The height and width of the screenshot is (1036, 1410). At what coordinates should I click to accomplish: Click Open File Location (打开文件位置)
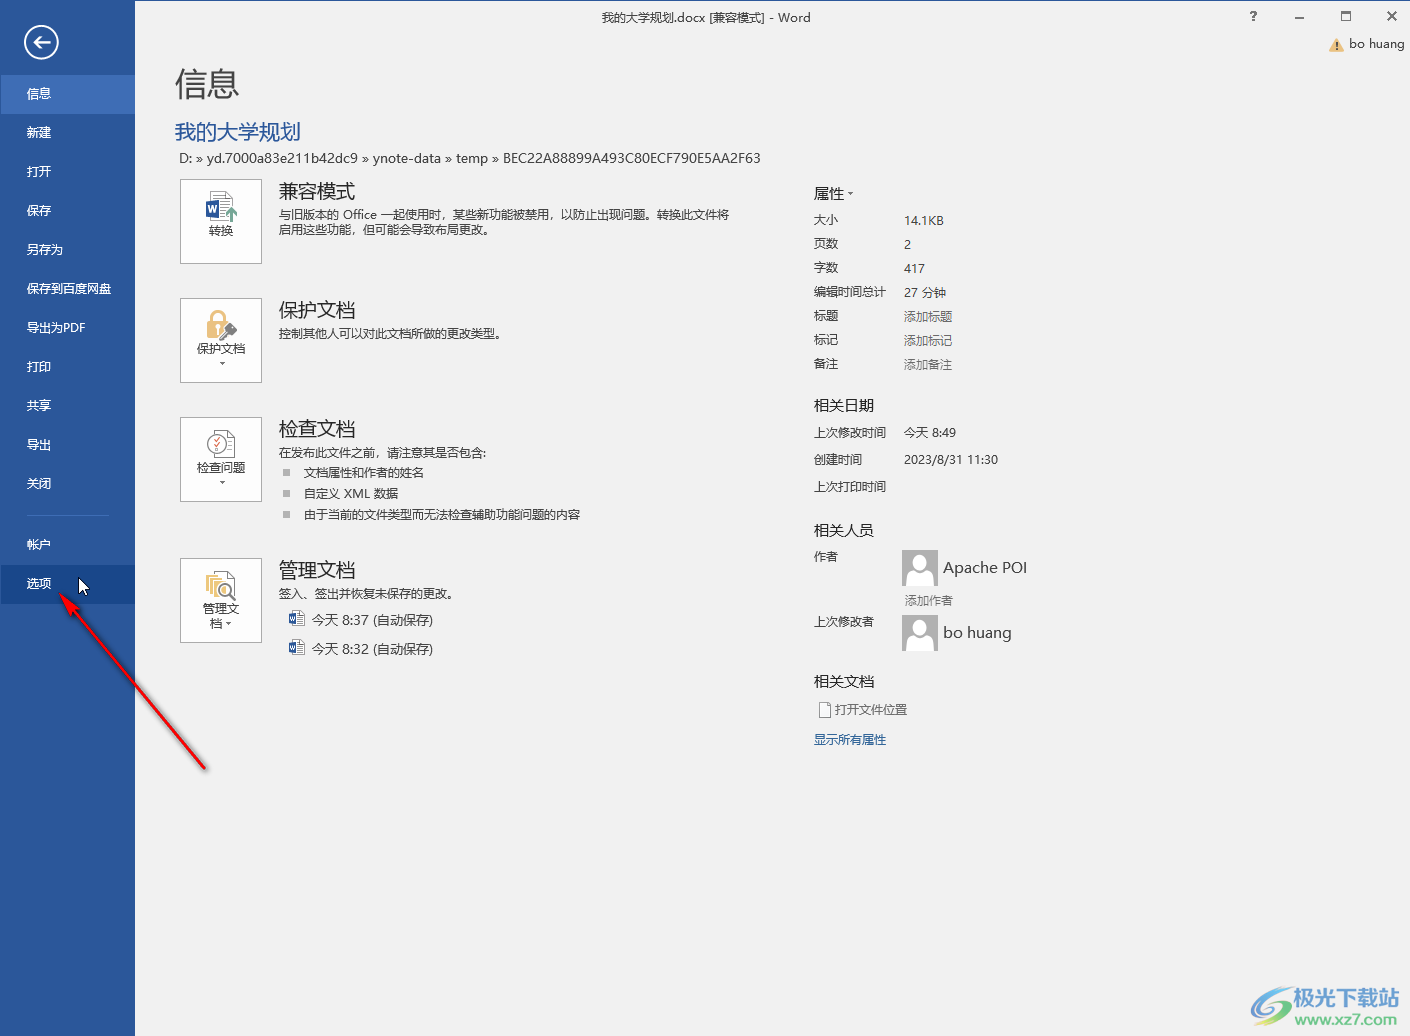coord(862,710)
